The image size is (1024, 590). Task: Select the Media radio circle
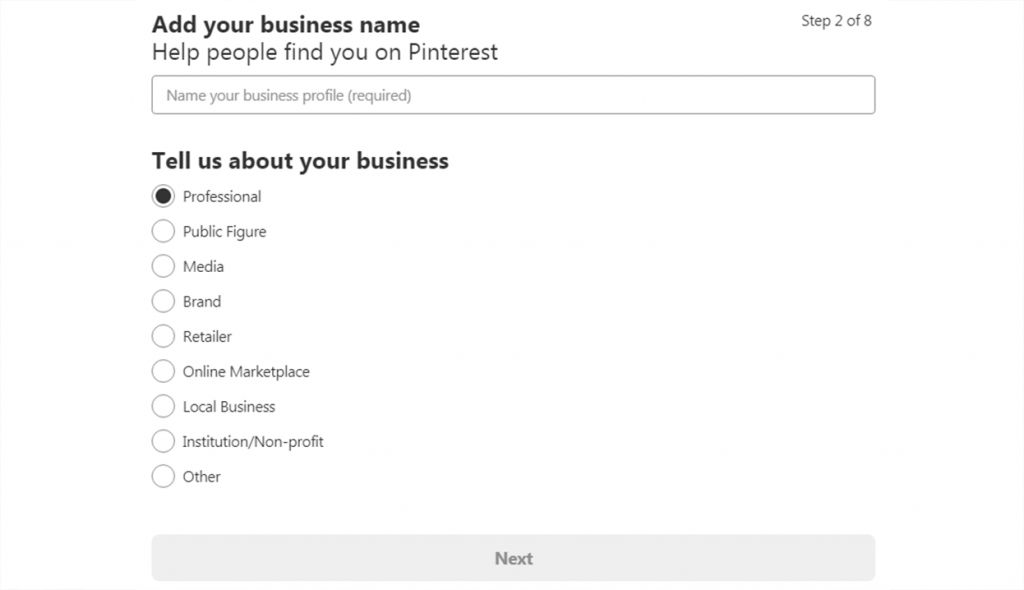tap(163, 266)
